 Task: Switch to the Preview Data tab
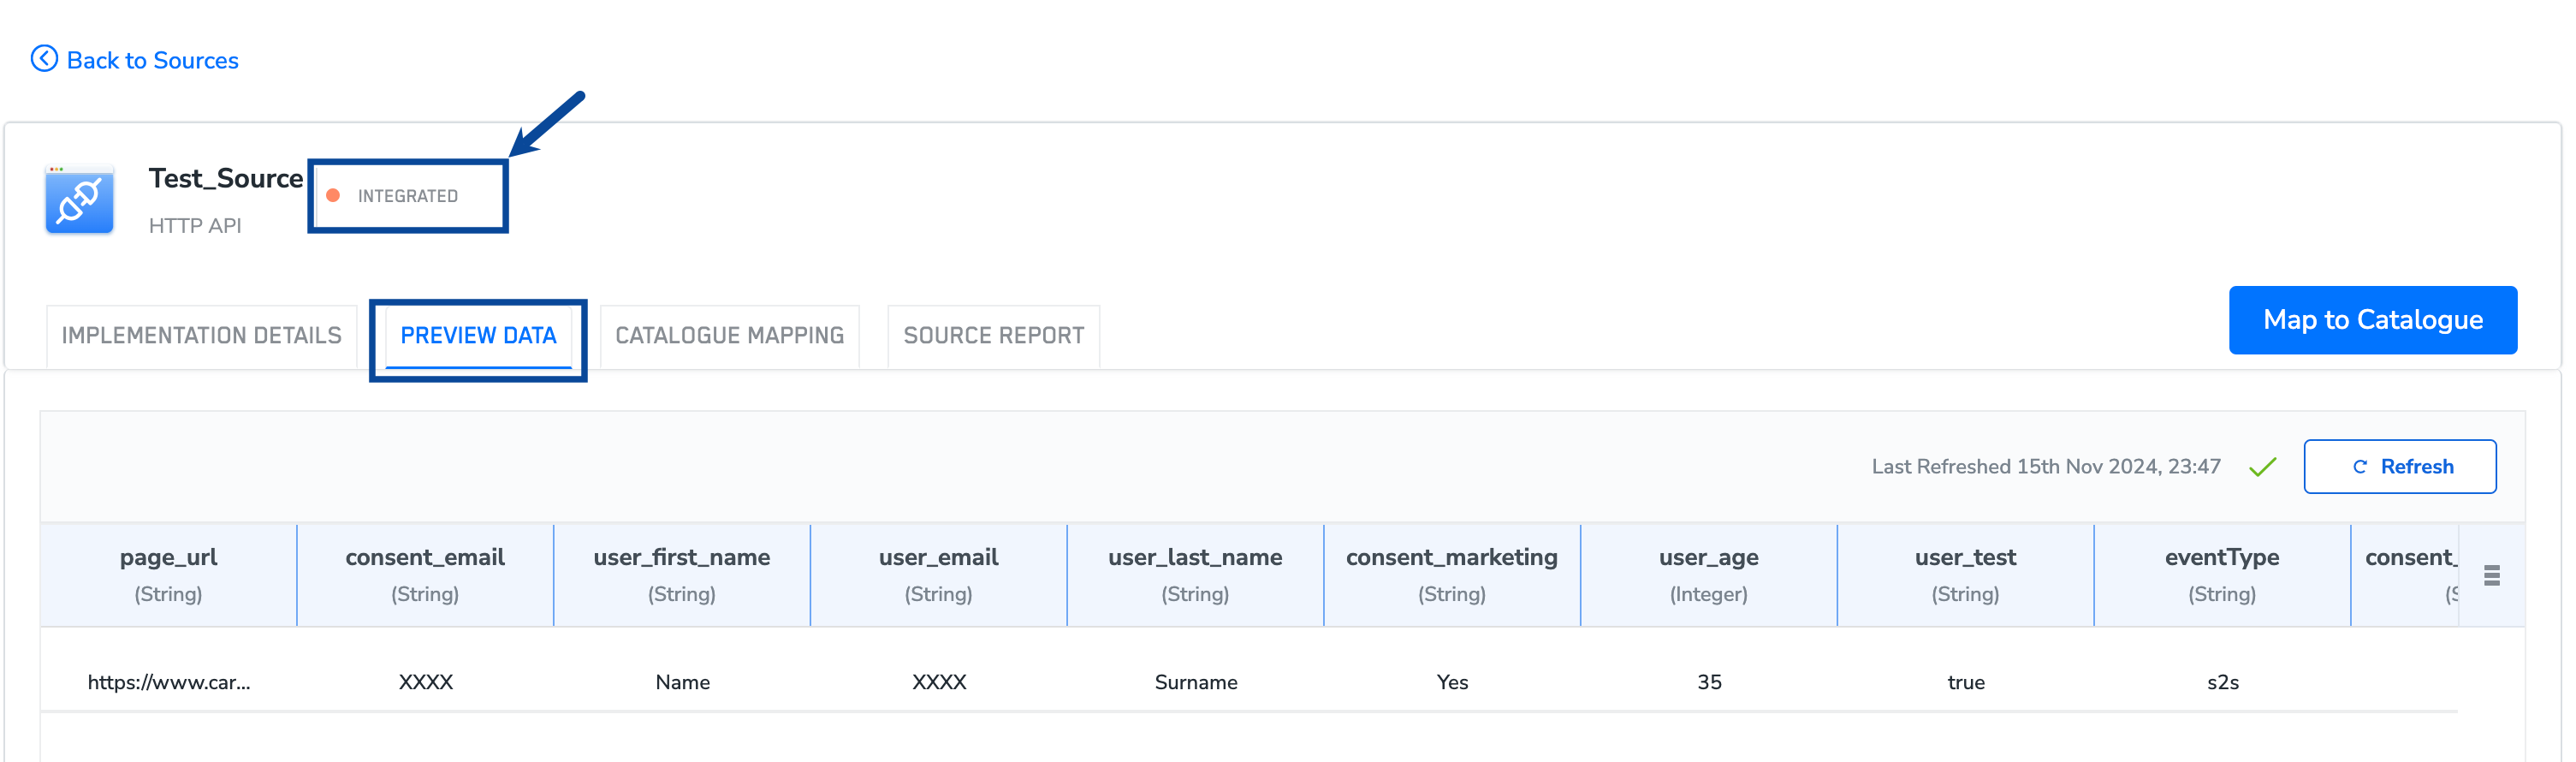click(x=478, y=336)
